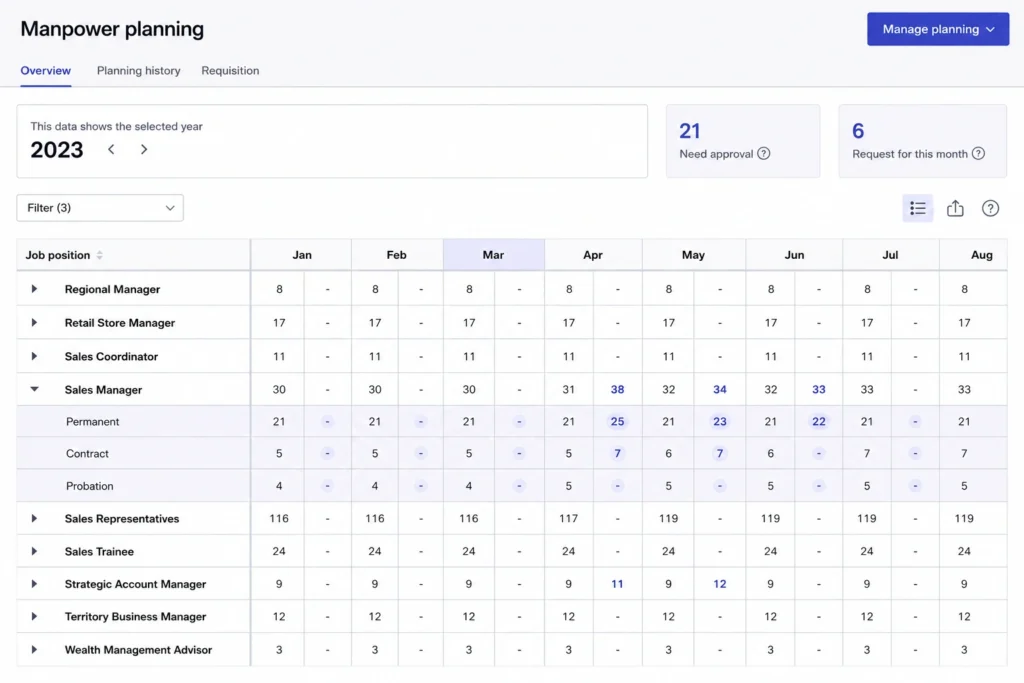Expand the Strategic Account Manager row
Viewport: 1024px width, 683px height.
tap(34, 584)
